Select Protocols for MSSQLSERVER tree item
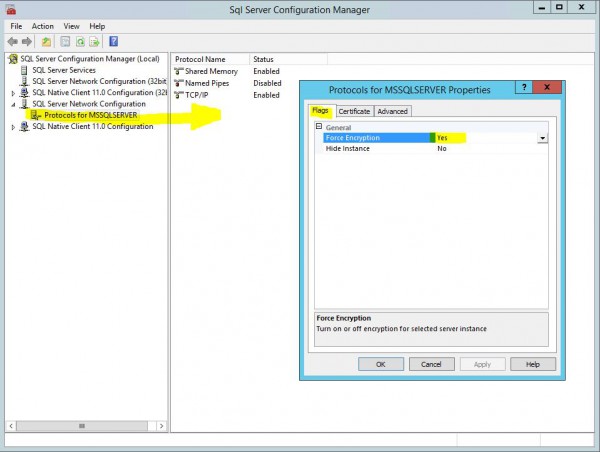Screen dimensions: 600x452 (91, 115)
